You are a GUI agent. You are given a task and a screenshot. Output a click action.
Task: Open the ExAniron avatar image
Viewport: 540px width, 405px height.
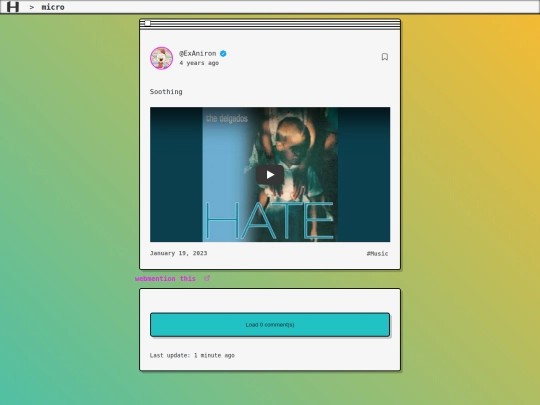162,58
